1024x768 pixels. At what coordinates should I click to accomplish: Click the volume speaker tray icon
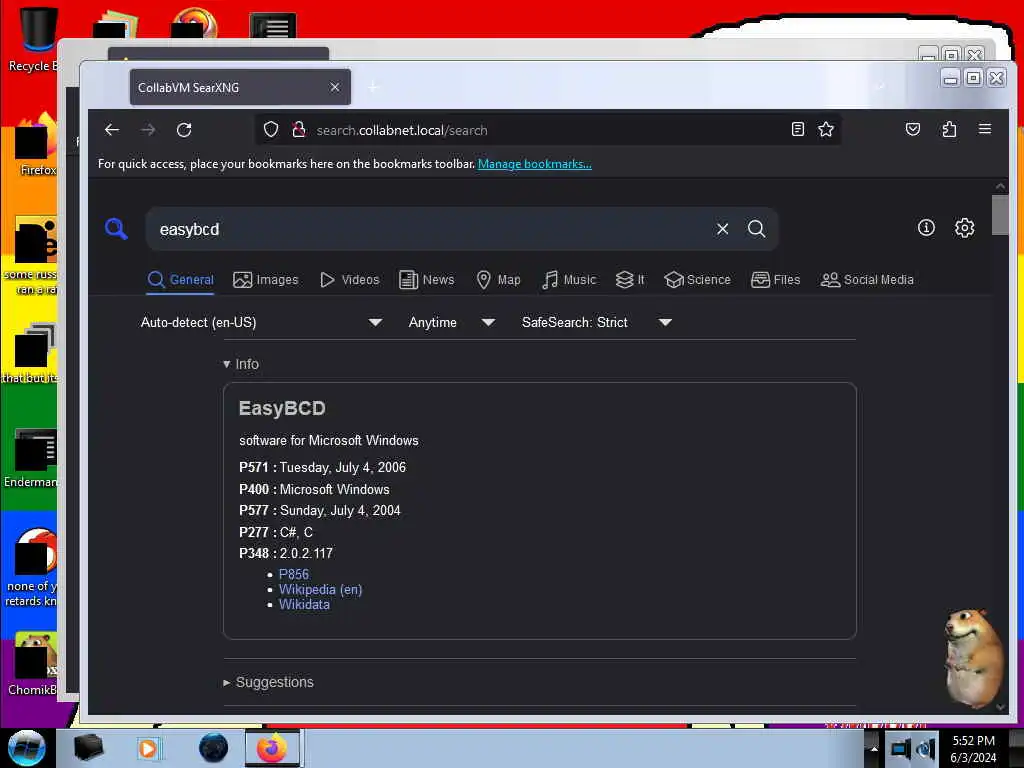pos(926,749)
